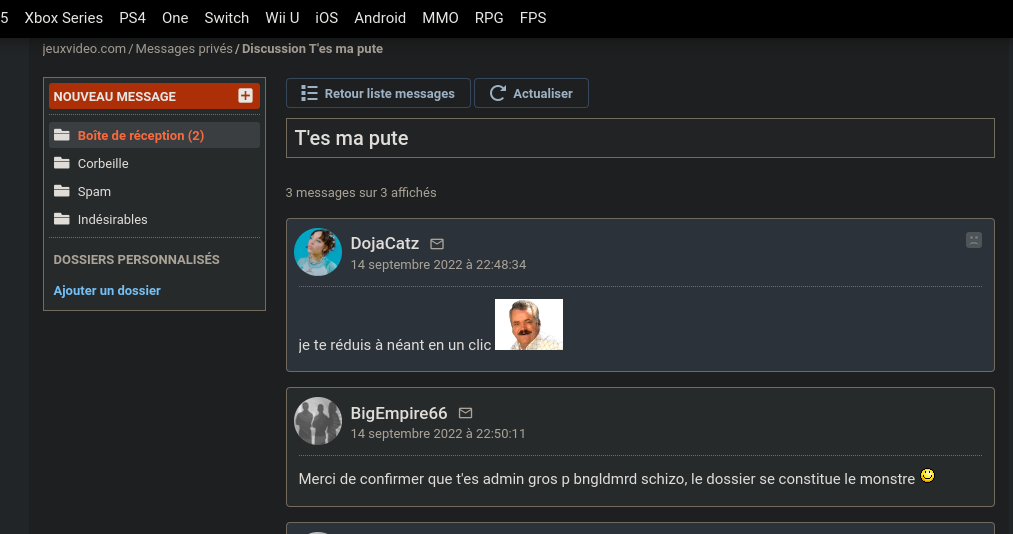Click the list icon in Retour liste messages
Image resolution: width=1013 pixels, height=534 pixels.
pos(309,93)
